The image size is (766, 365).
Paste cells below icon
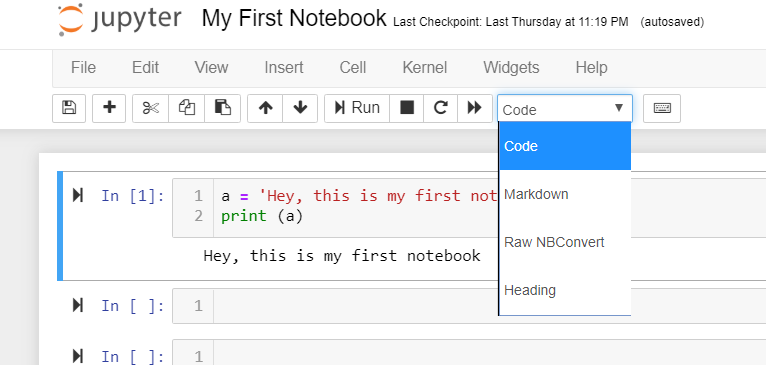coord(222,108)
